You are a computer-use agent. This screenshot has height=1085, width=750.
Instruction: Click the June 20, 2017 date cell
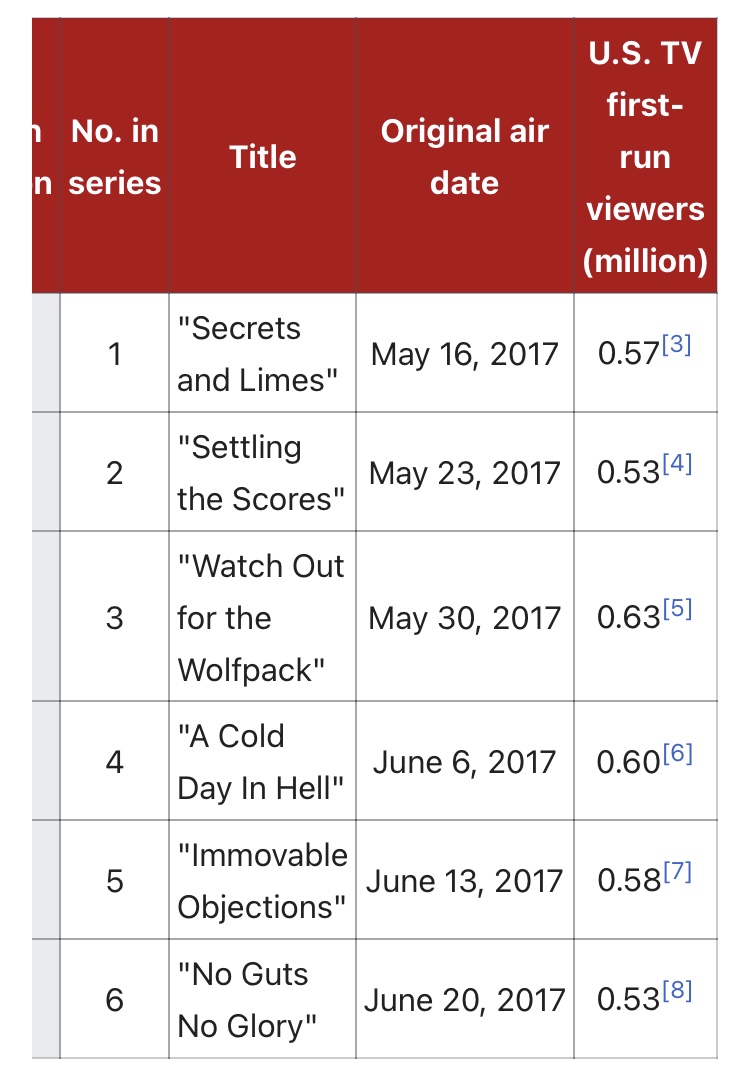pyautogui.click(x=465, y=999)
